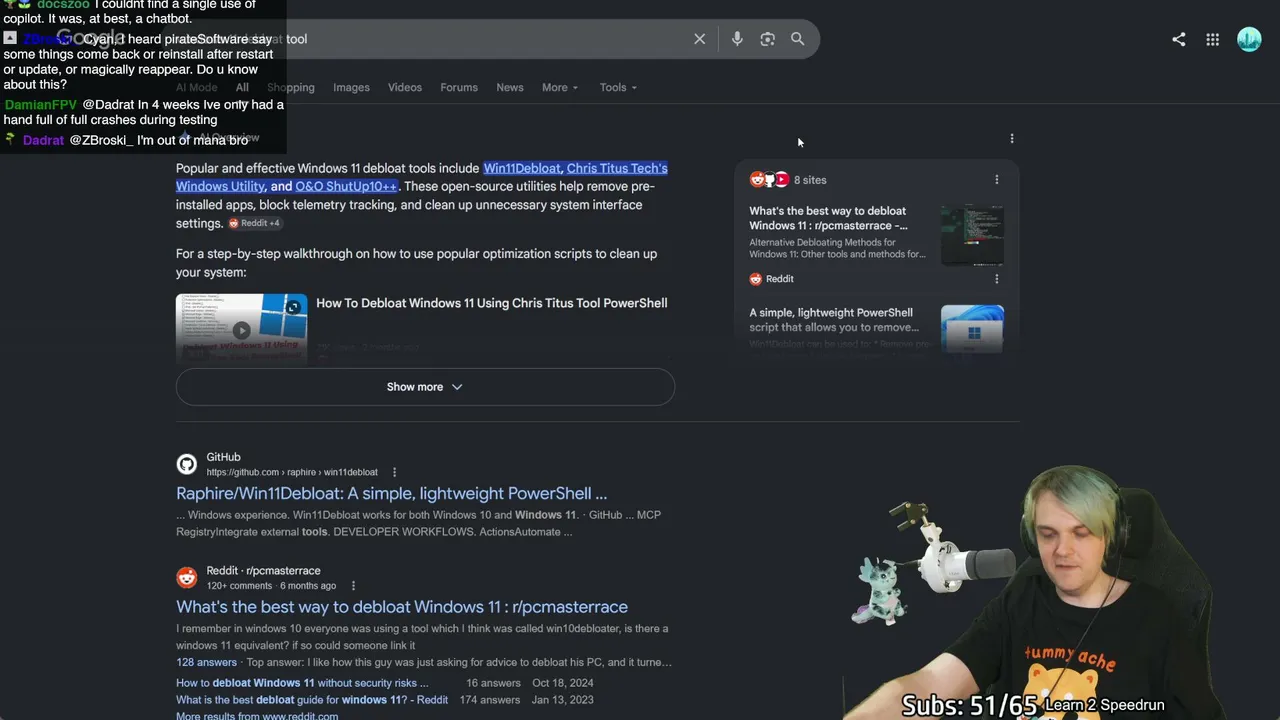Click the 'Reddit +4' source chip
1280x720 pixels.
click(x=254, y=223)
